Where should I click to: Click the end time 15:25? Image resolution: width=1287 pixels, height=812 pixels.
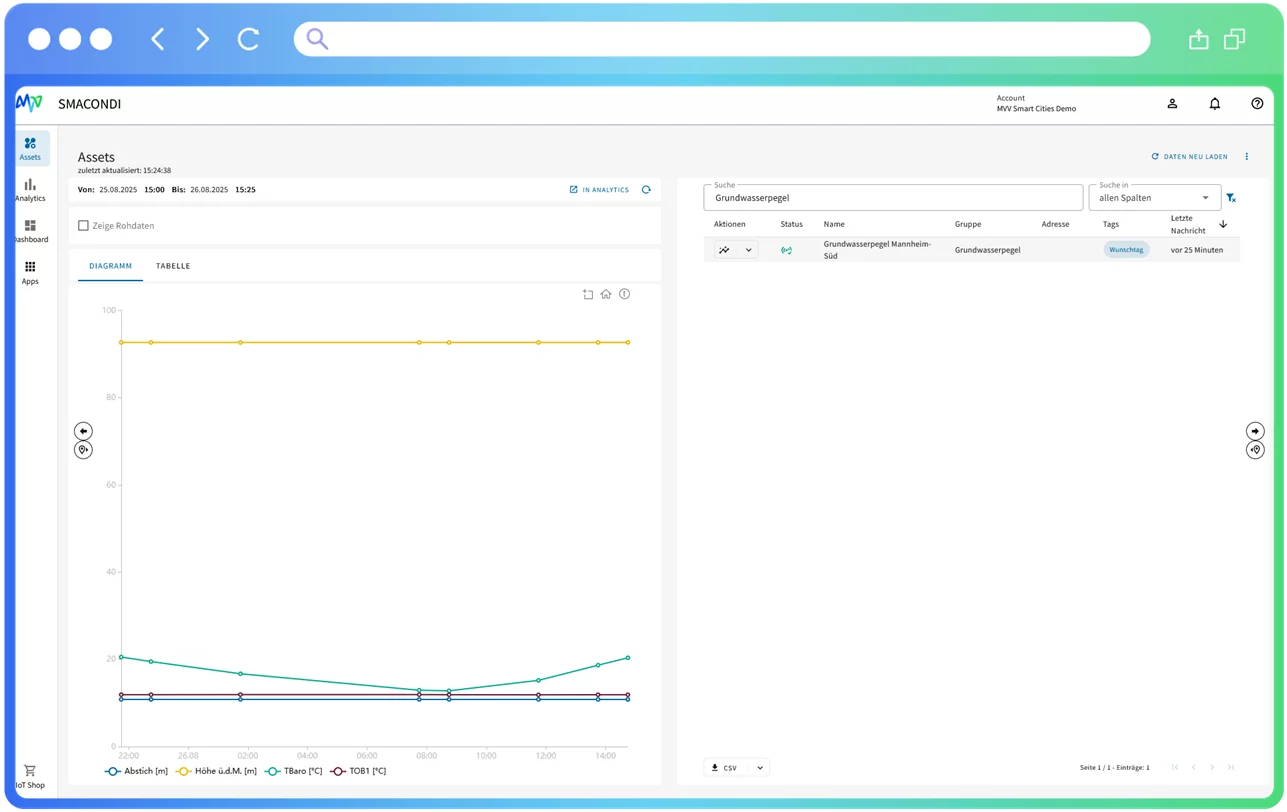coord(245,190)
